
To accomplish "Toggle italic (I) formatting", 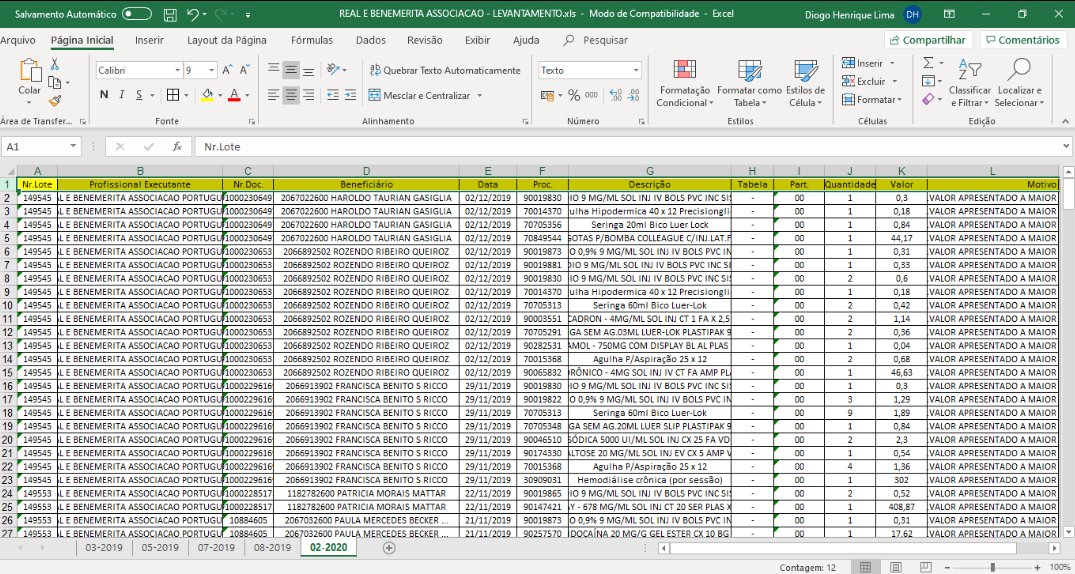I will [123, 95].
